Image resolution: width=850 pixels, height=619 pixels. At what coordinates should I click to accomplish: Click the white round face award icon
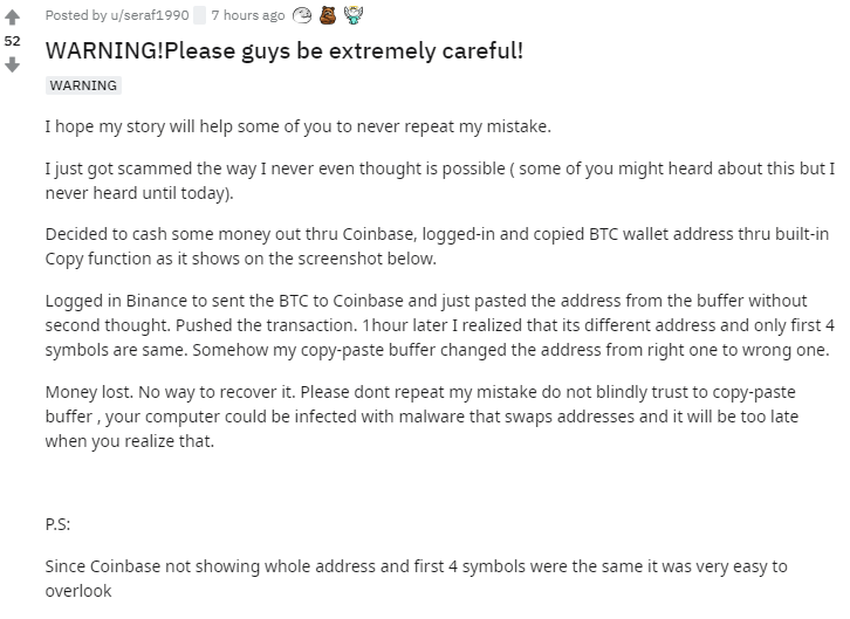[x=302, y=16]
